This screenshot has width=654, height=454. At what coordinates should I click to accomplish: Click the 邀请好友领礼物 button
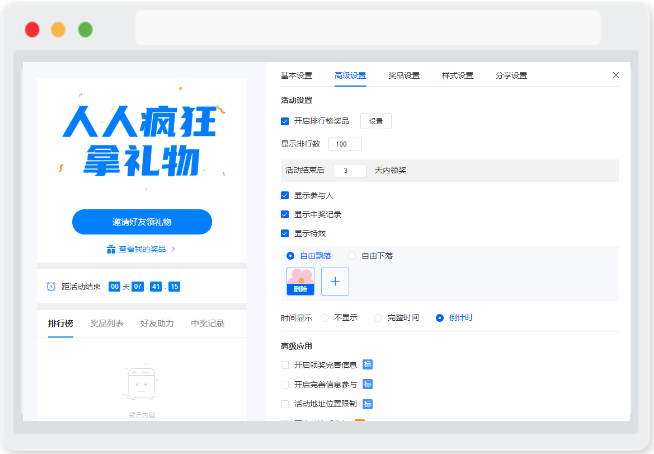142,222
